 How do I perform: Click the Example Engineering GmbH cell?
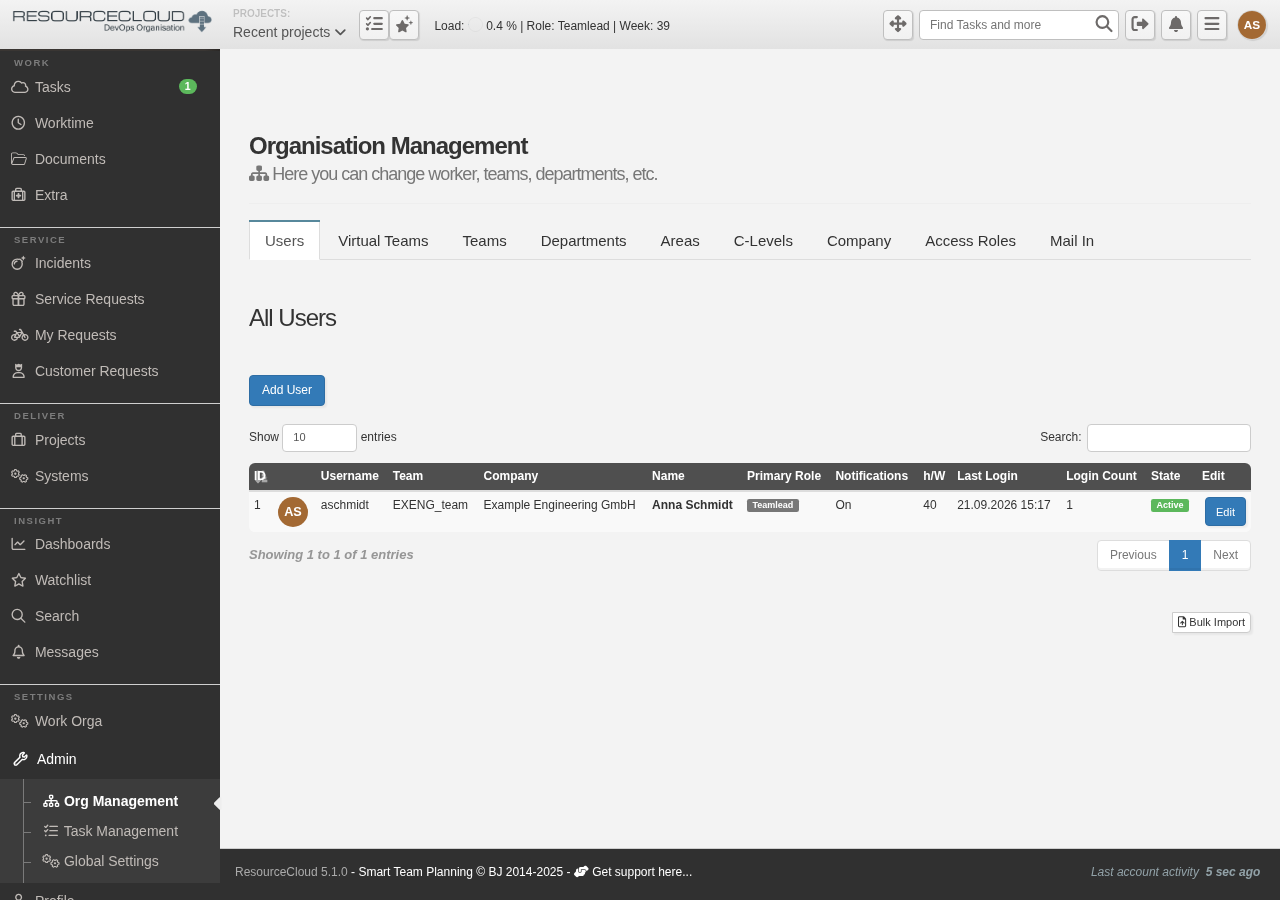point(560,505)
